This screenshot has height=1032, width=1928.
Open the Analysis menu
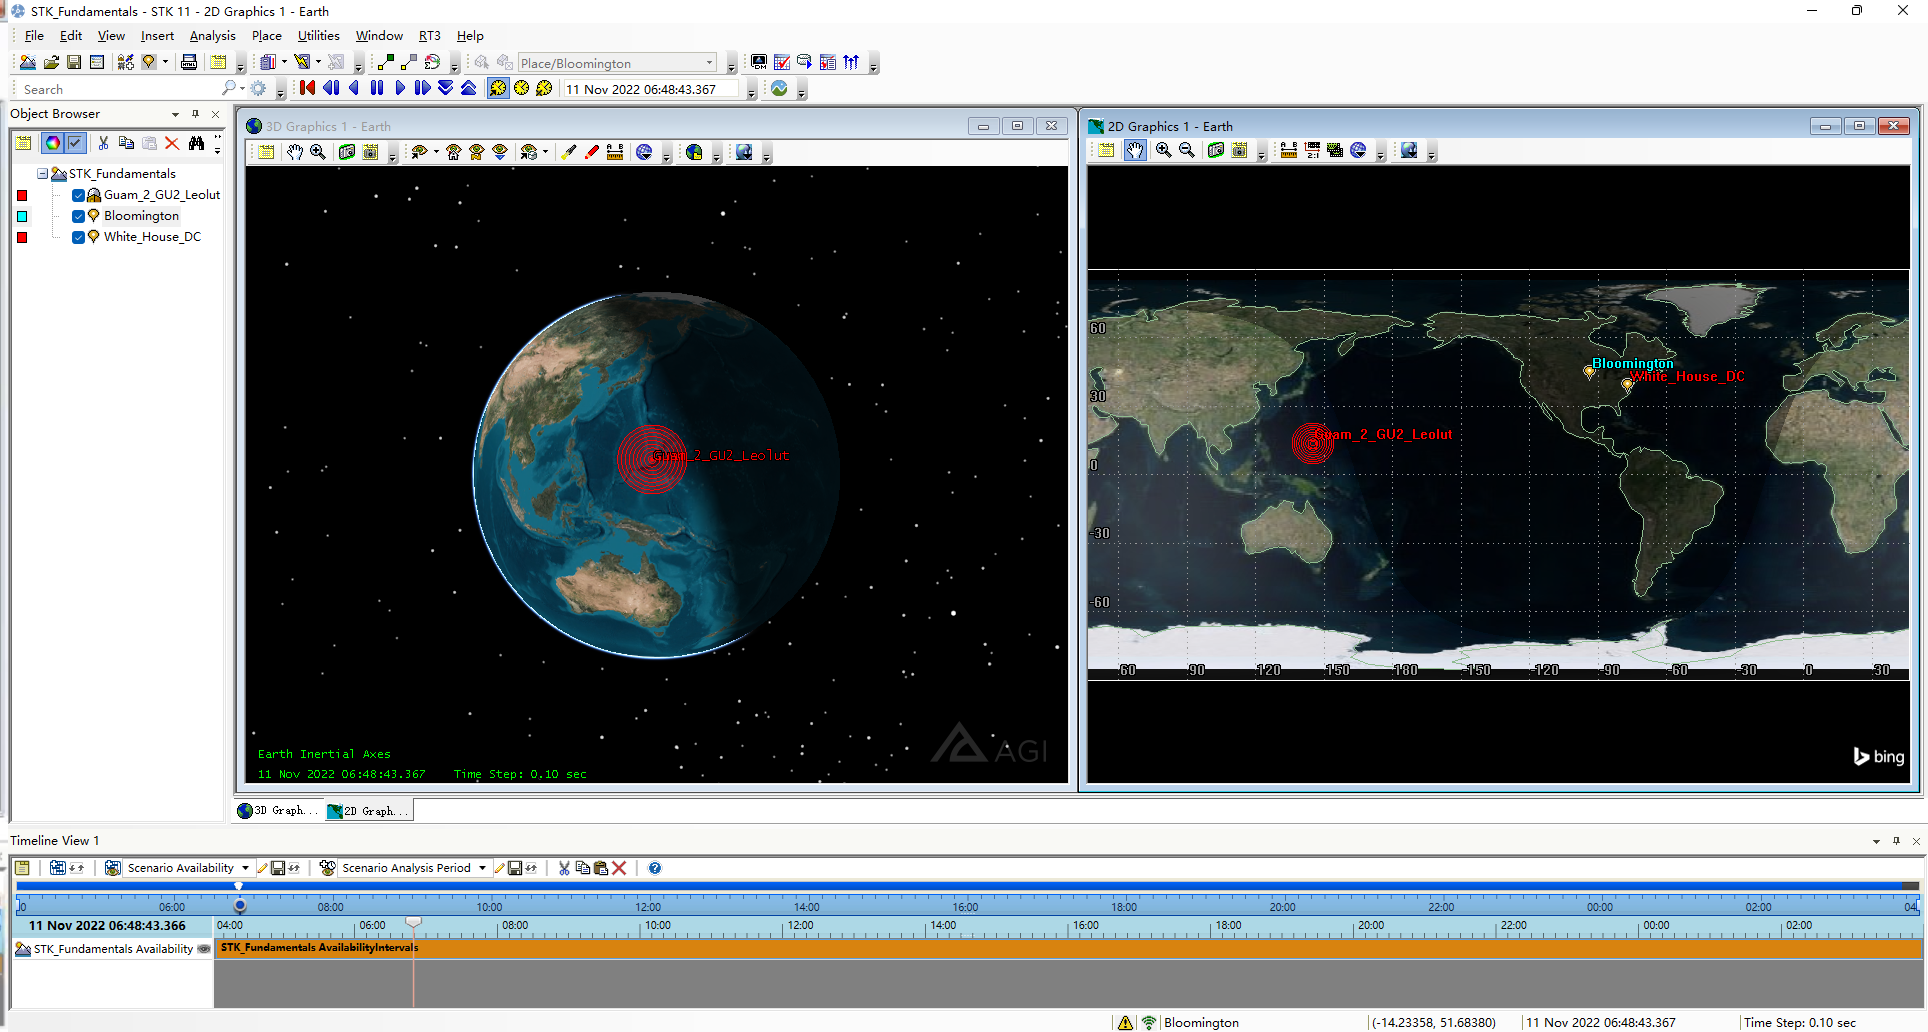click(212, 36)
